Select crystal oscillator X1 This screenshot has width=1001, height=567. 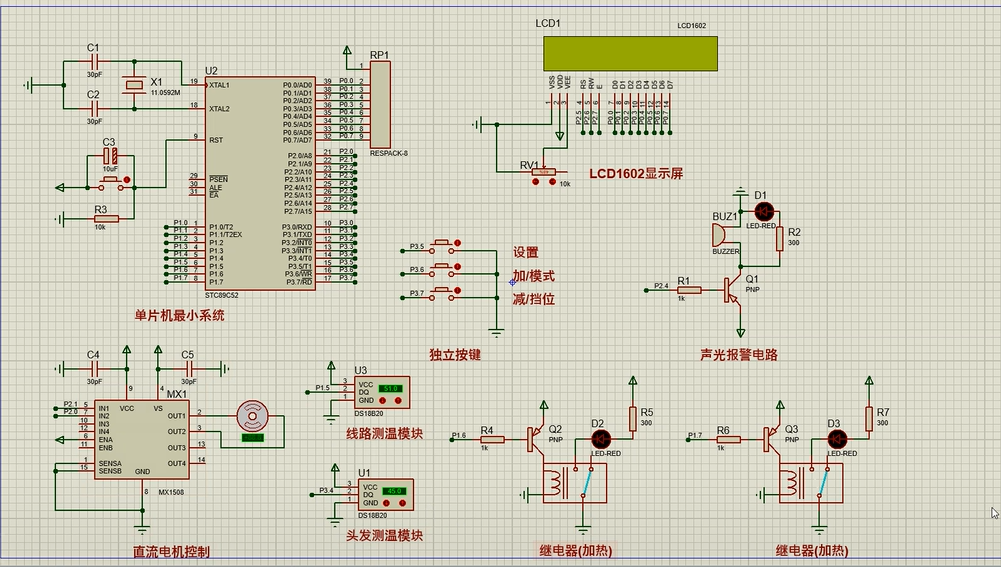click(x=133, y=86)
